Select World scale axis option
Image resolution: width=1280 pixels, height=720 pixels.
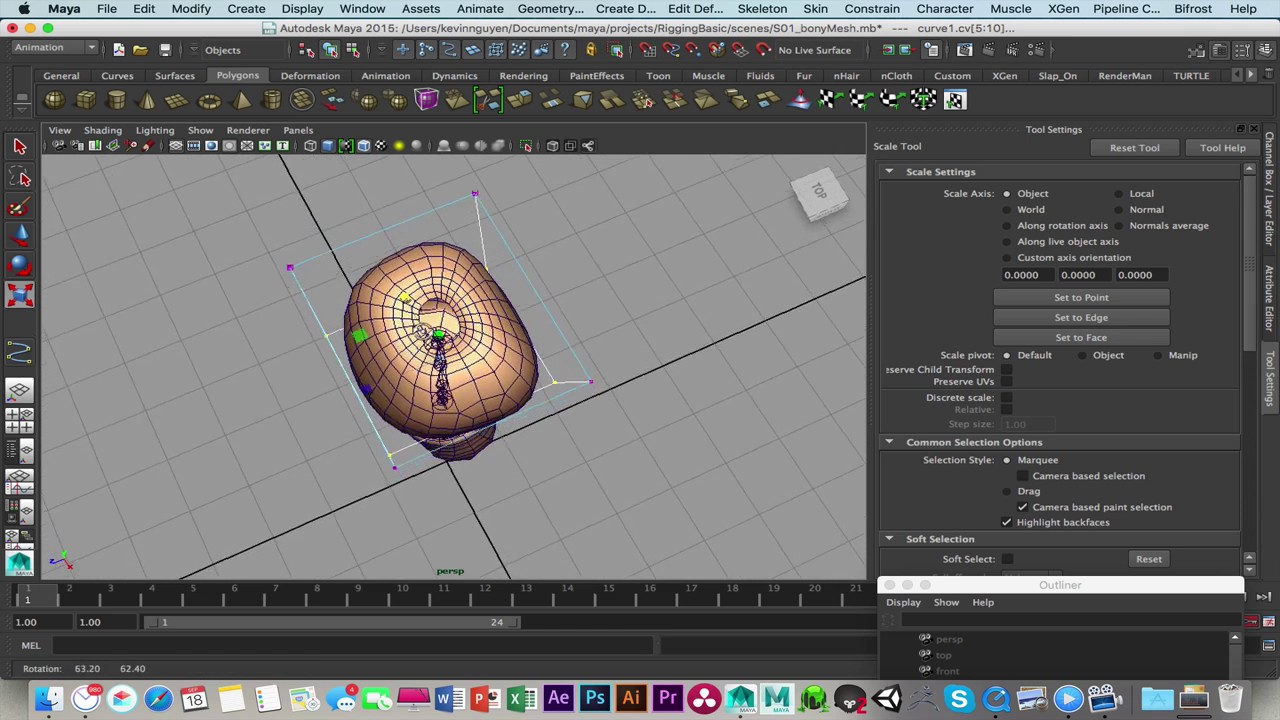coord(1006,210)
